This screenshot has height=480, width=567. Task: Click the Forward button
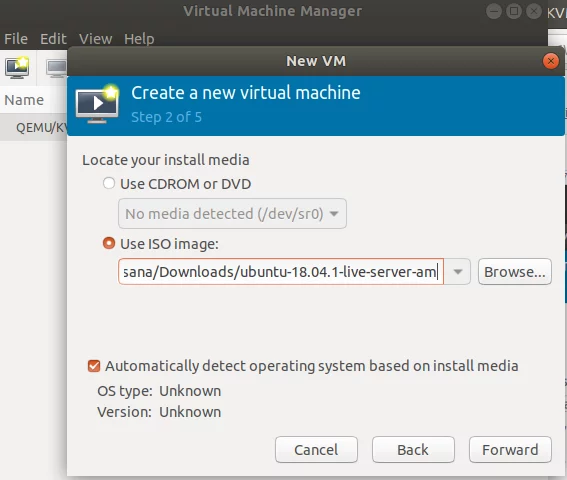coord(510,450)
